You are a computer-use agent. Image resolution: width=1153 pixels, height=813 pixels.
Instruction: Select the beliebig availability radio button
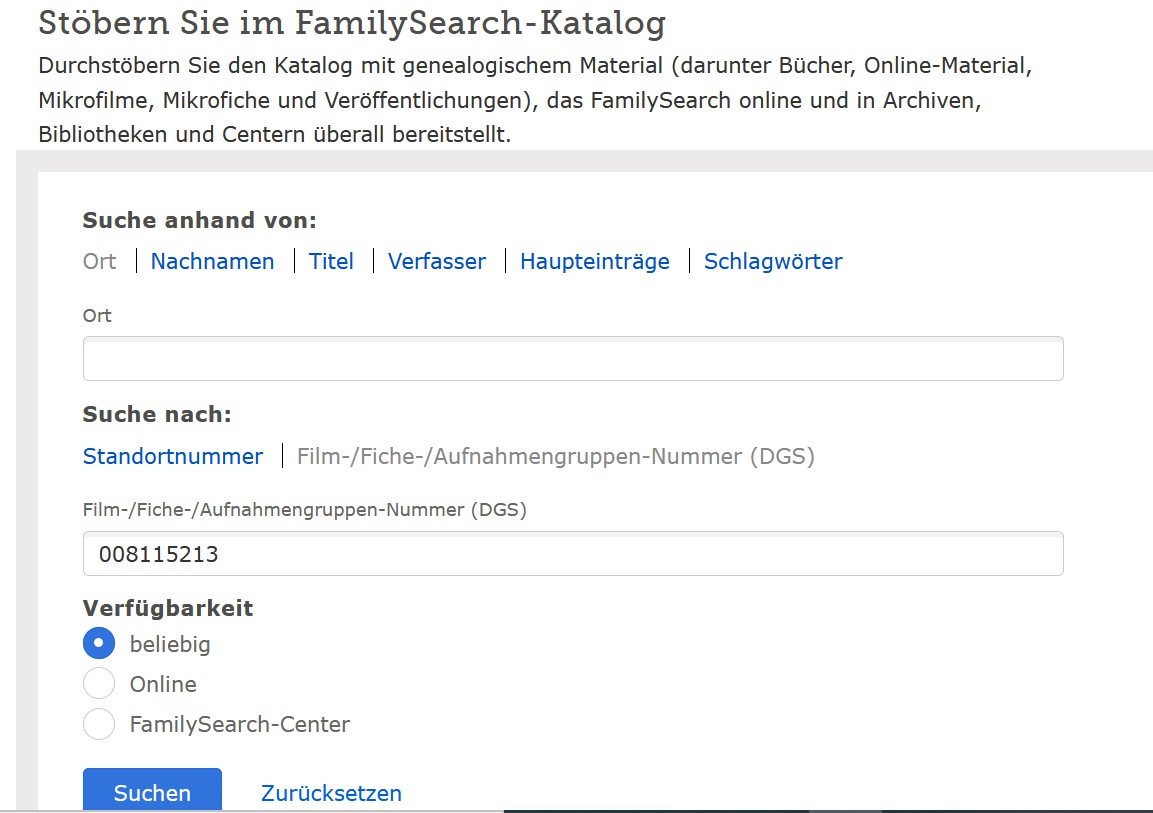tap(99, 643)
